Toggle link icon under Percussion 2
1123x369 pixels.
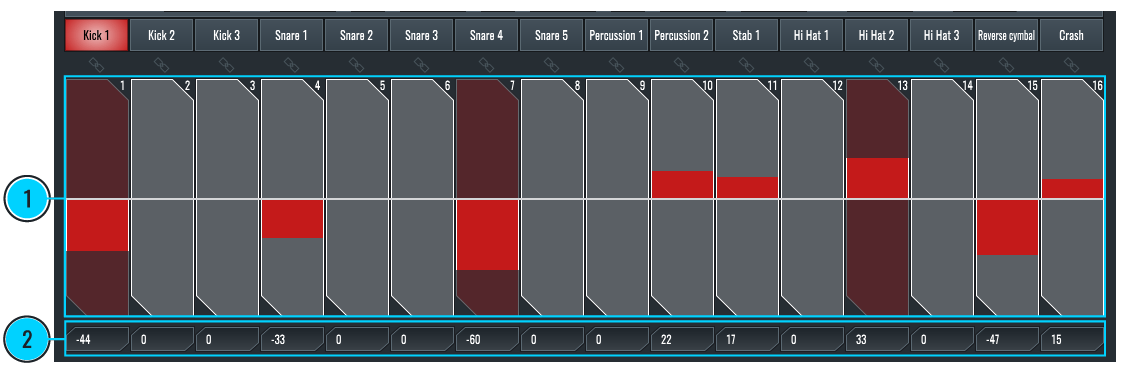click(x=682, y=64)
